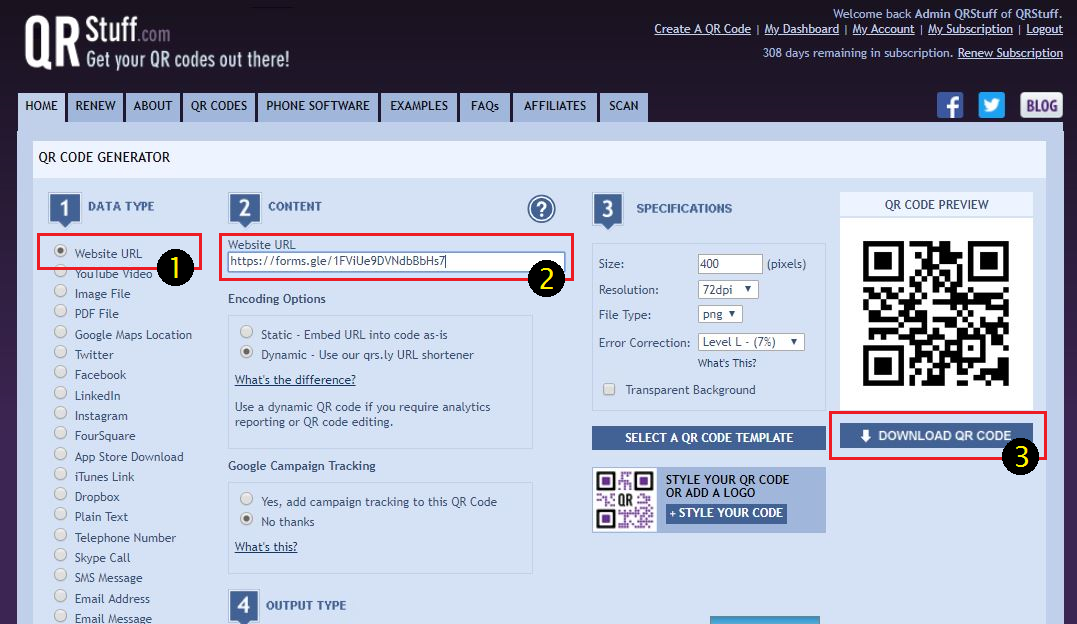The width and height of the screenshot is (1077, 624).
Task: Select Yes, add campaign tracking option
Action: click(247, 499)
